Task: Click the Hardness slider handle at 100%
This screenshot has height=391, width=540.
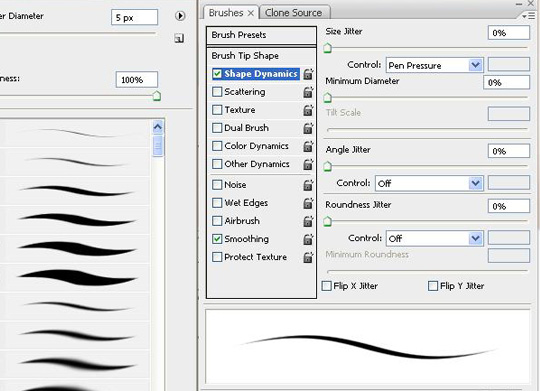Action: (157, 96)
